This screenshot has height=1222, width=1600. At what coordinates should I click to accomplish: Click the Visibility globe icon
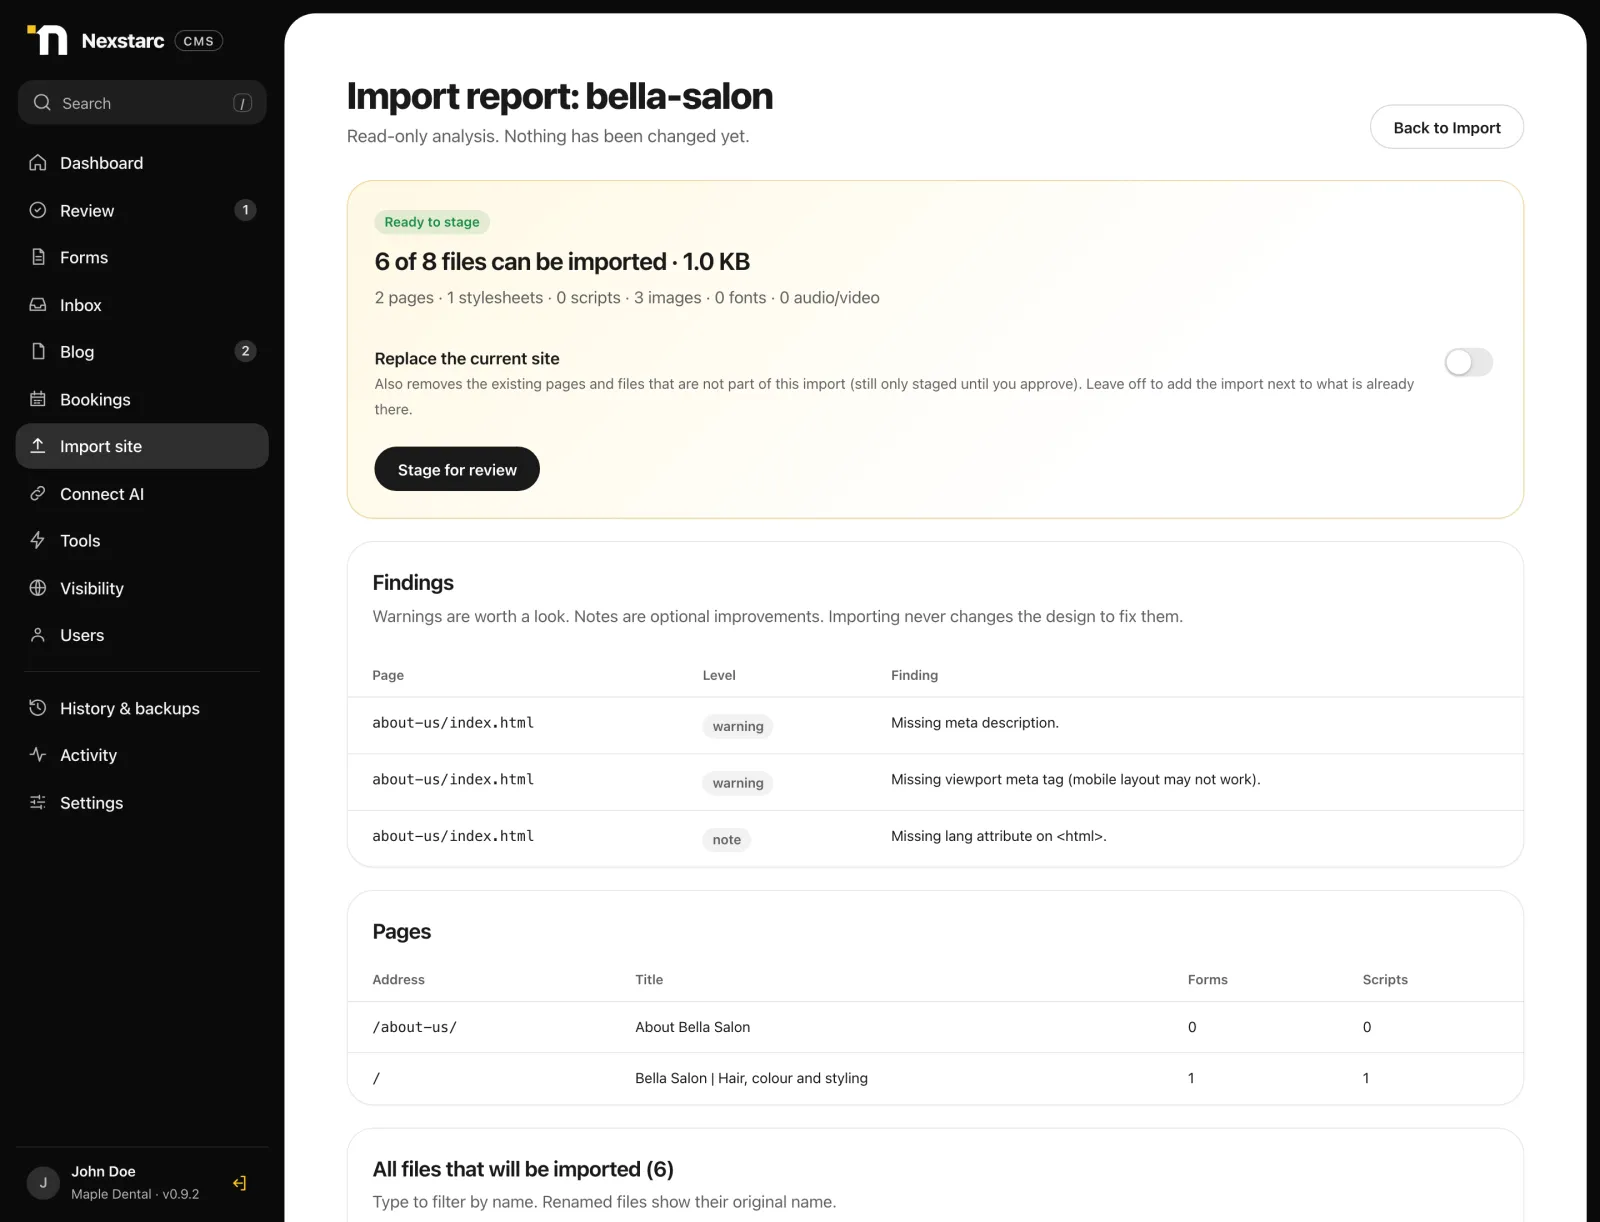pyautogui.click(x=38, y=588)
